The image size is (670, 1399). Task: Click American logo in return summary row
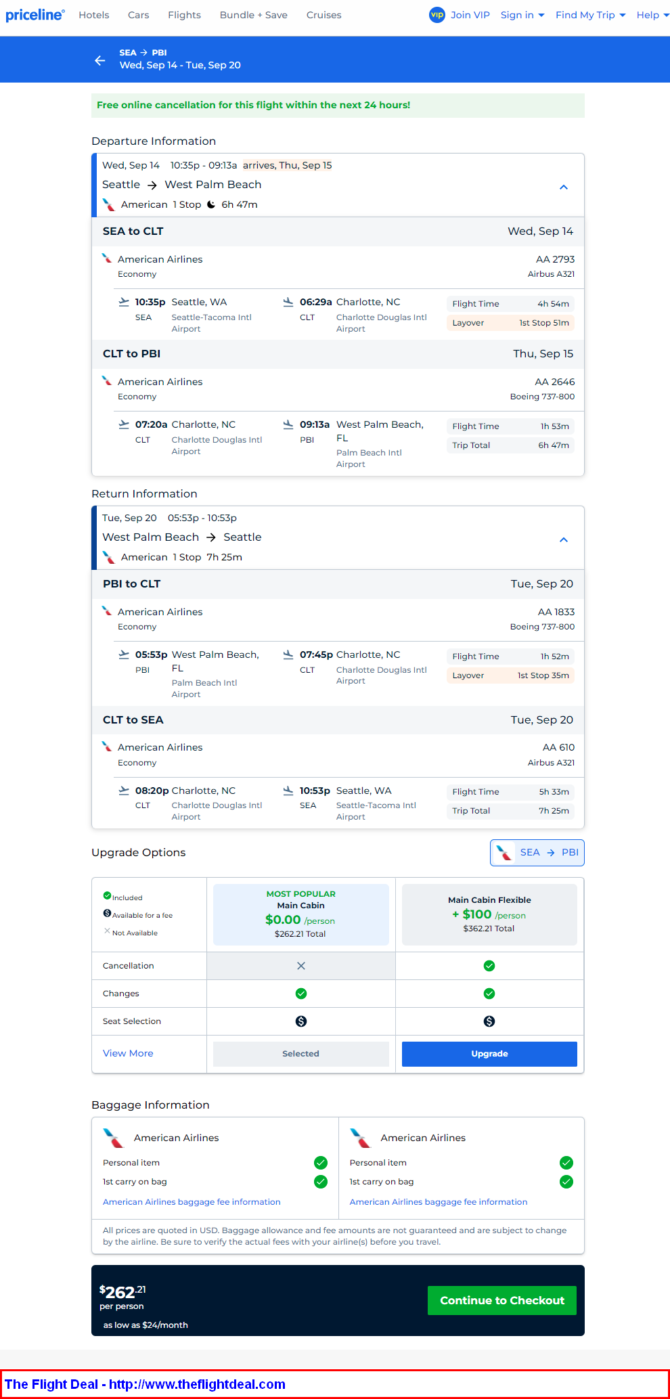point(109,557)
